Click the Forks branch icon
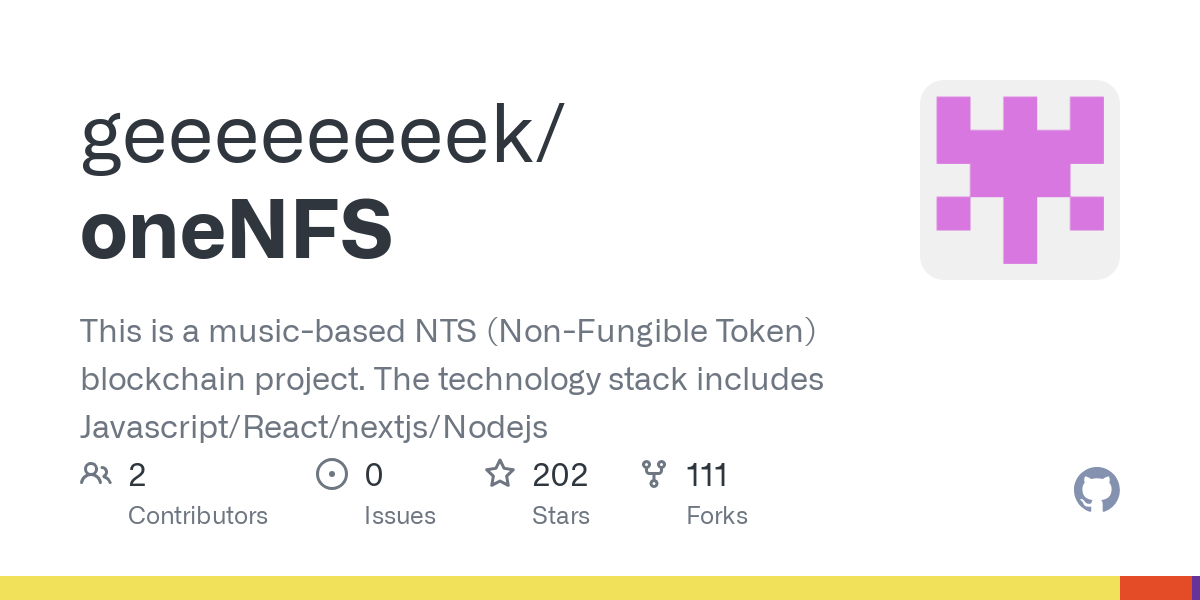The height and width of the screenshot is (600, 1200). point(654,473)
